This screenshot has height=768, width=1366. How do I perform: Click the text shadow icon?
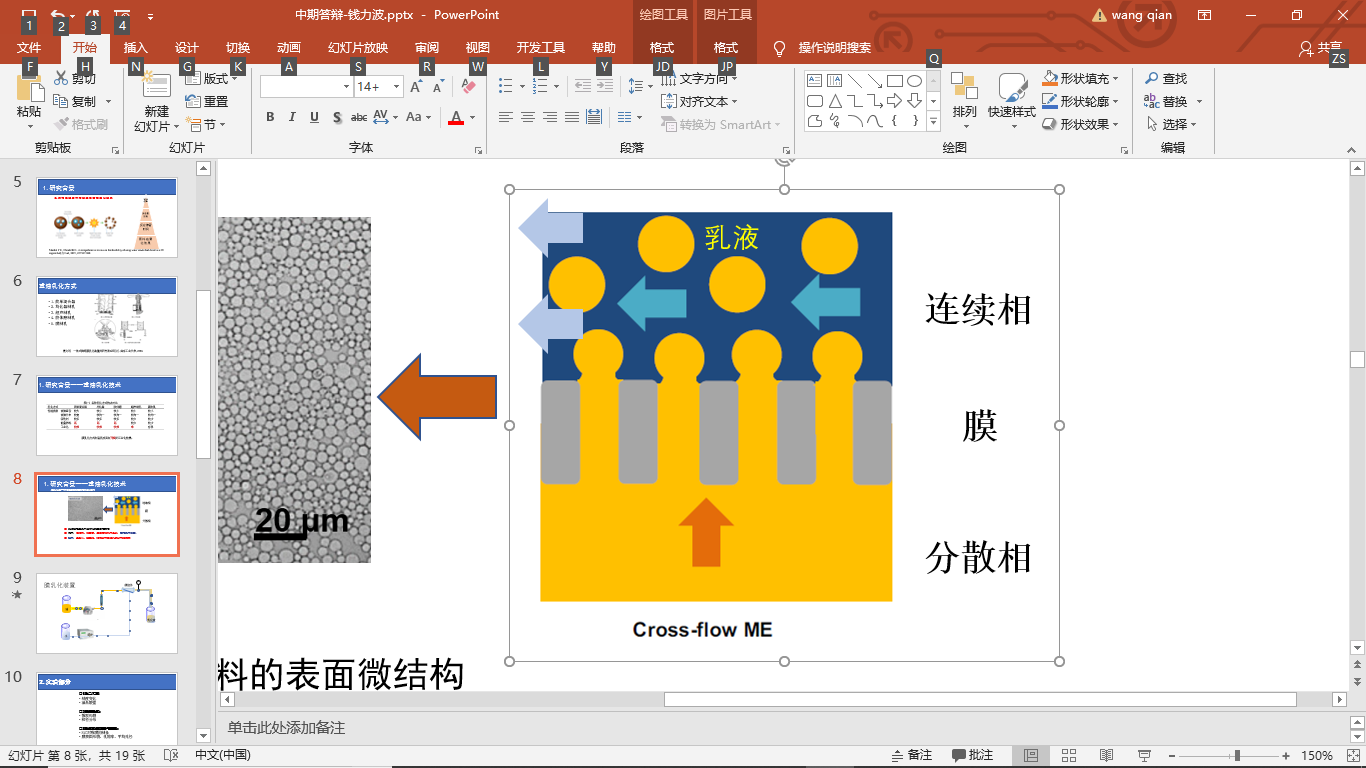[x=336, y=117]
